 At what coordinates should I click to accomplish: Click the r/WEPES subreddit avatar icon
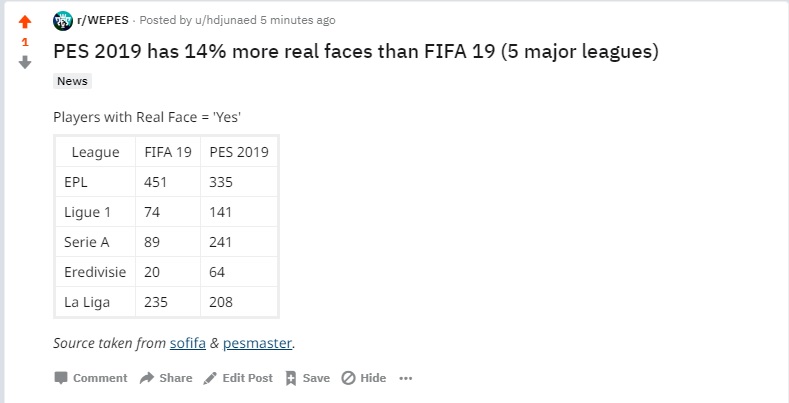click(63, 20)
